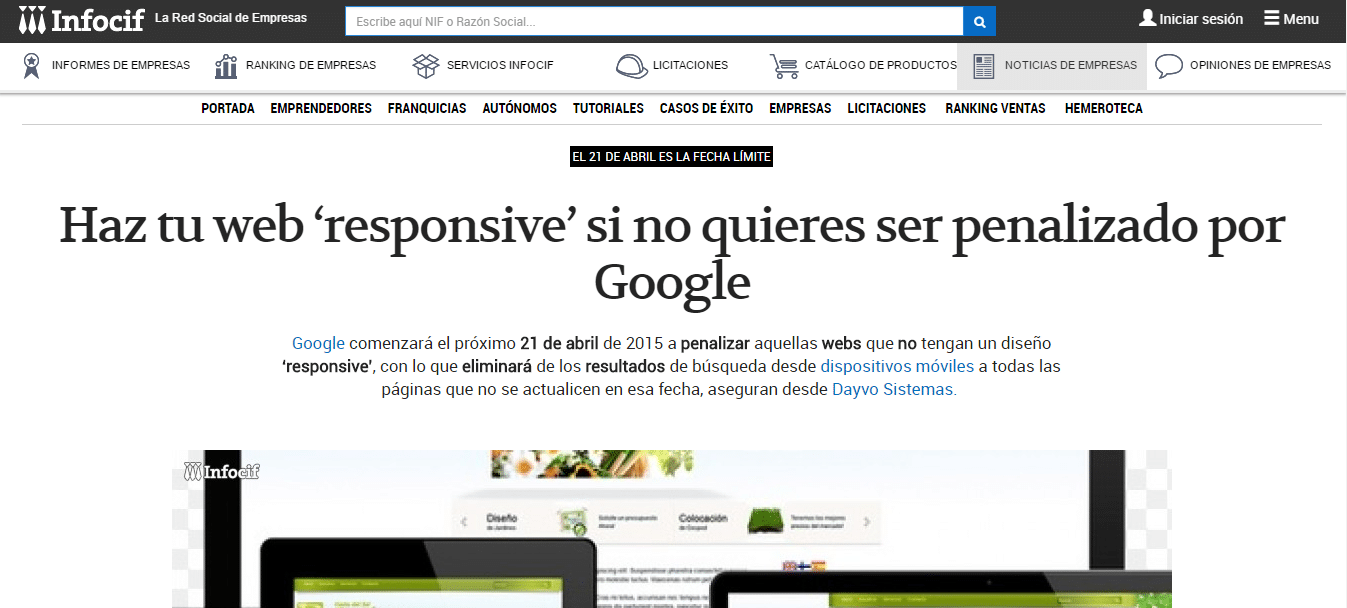This screenshot has height=608, width=1347.
Task: Click the medal icon for Informes de Empresas
Action: (x=32, y=66)
